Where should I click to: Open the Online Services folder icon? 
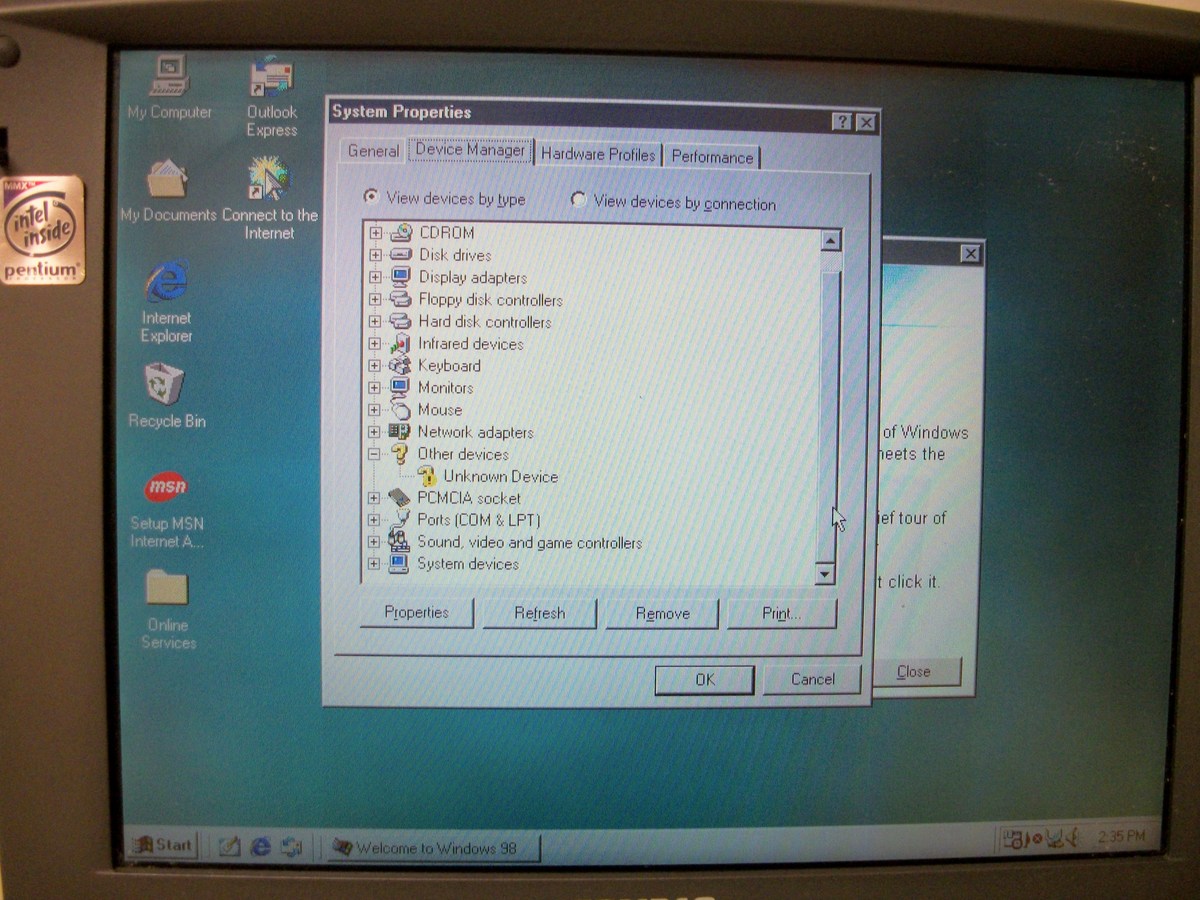[166, 589]
